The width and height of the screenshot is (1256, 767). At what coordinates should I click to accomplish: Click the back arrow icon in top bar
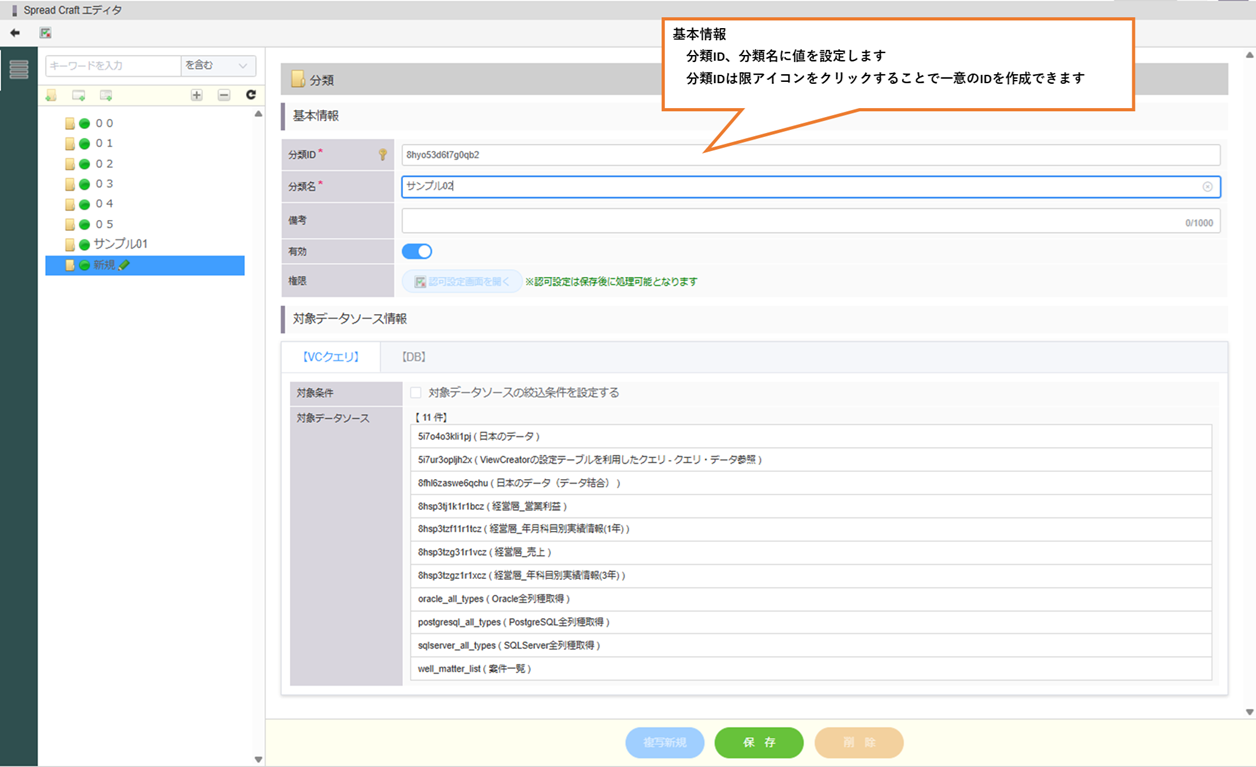click(x=15, y=33)
